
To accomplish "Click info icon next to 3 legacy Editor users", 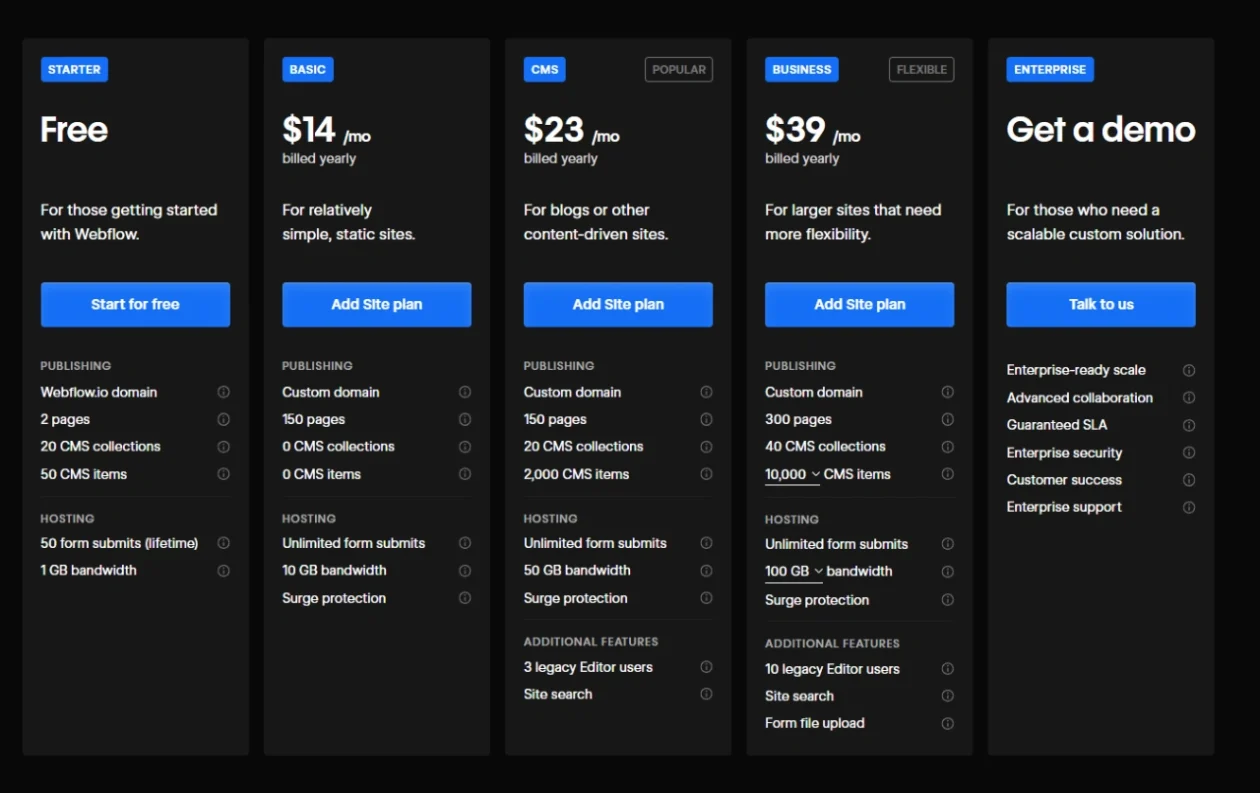I will (x=706, y=667).
